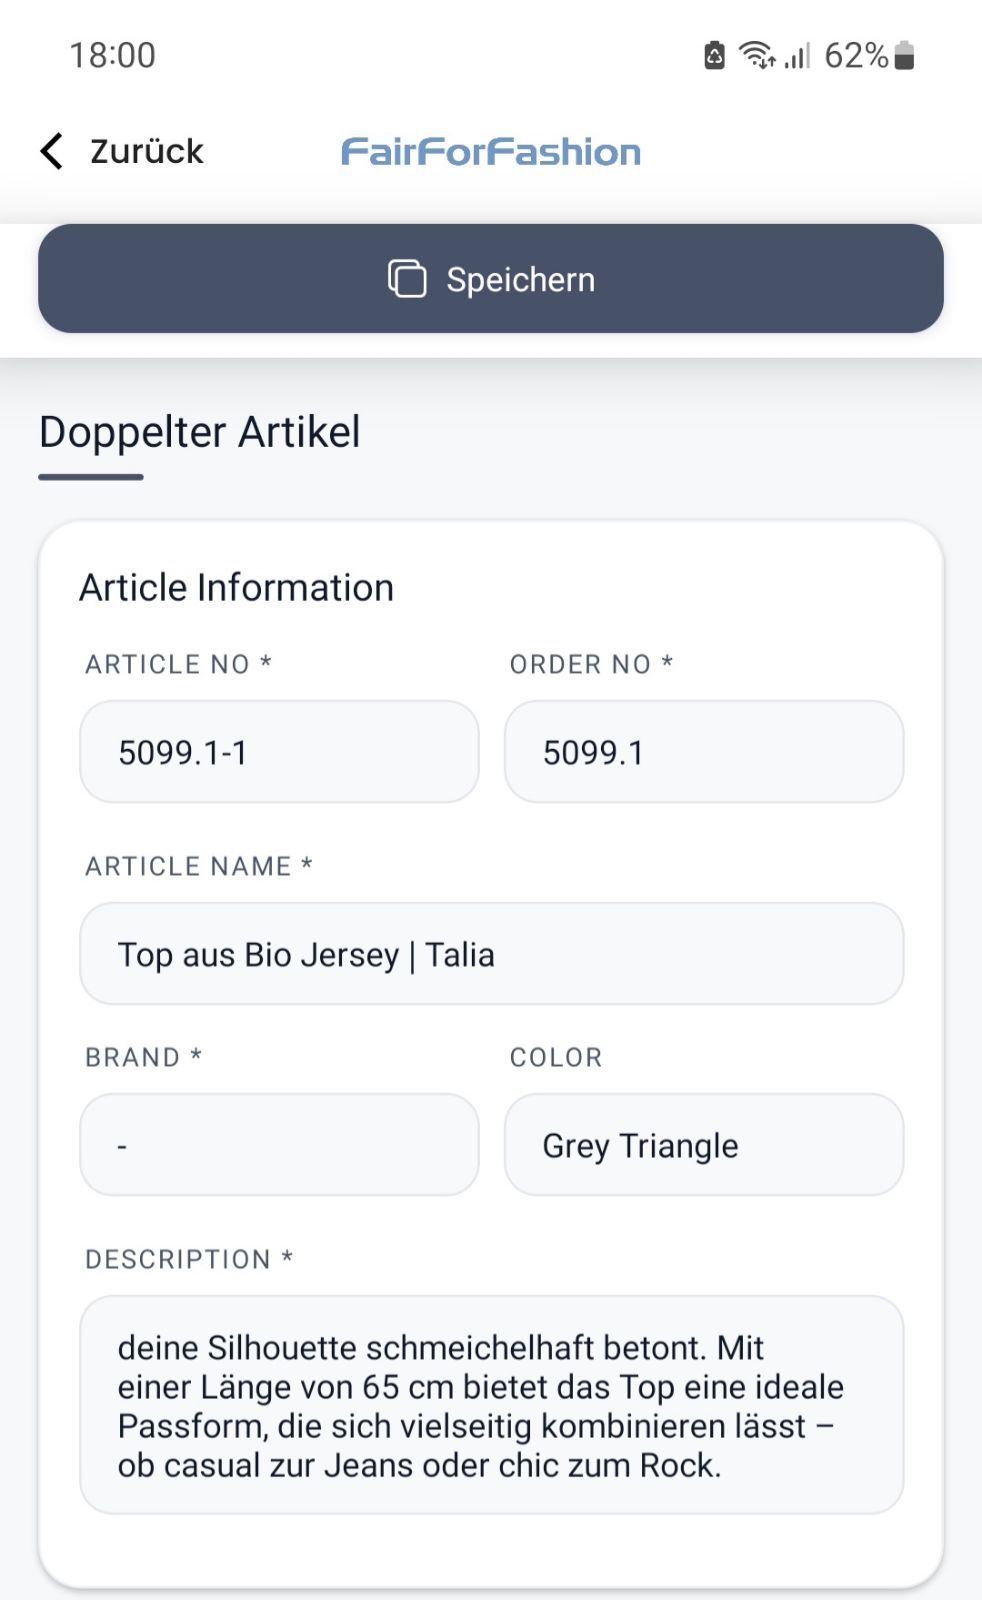The width and height of the screenshot is (982, 1600).
Task: Focus the Order No field 5099.1
Action: coord(704,752)
